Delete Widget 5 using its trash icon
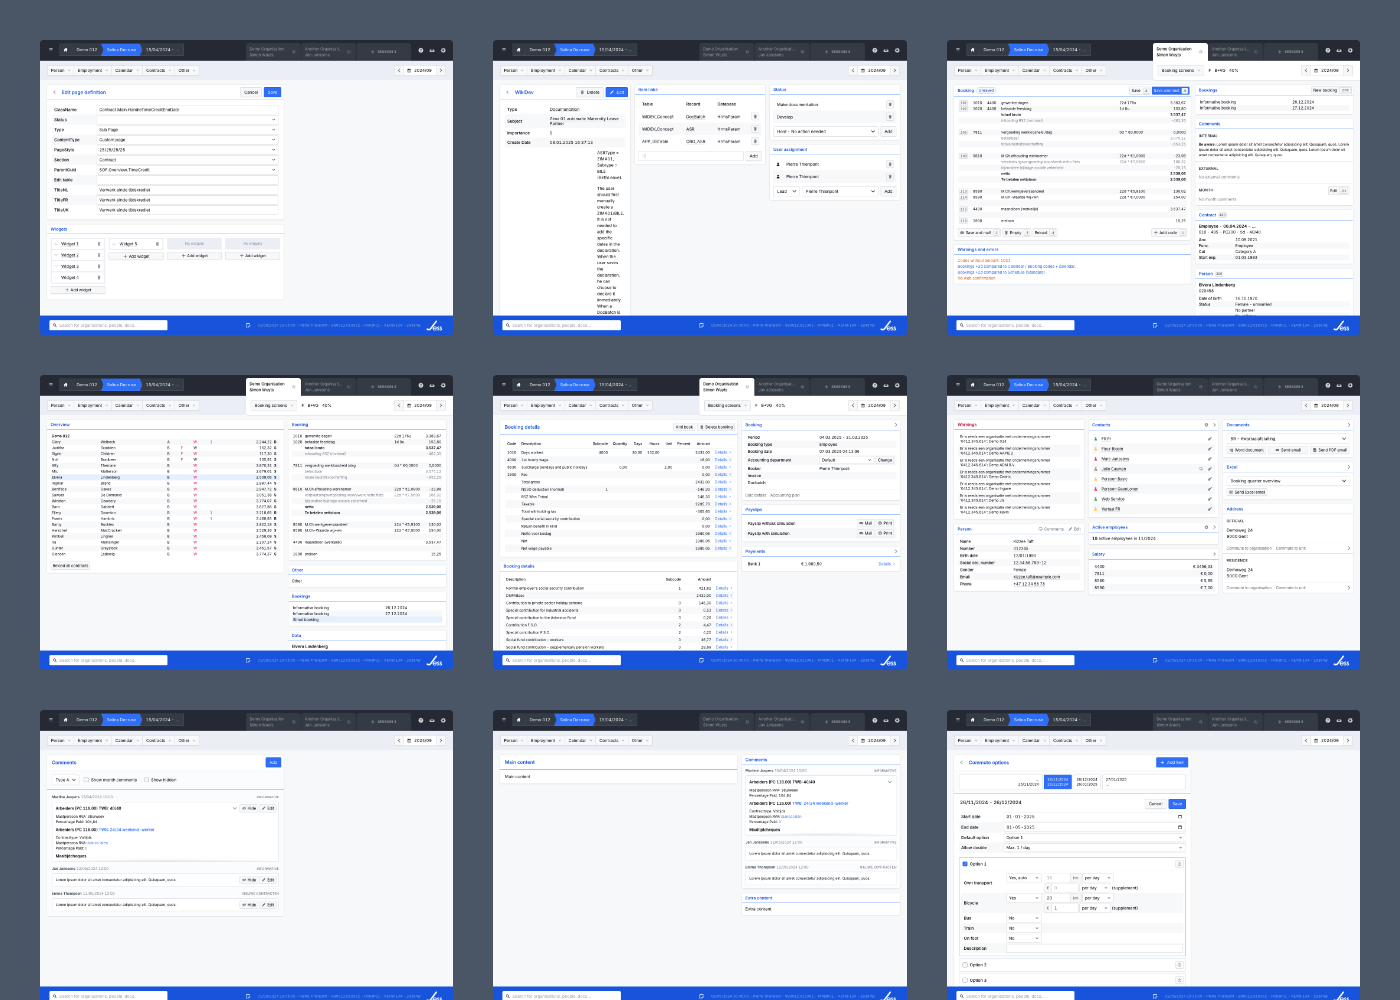 (157, 244)
